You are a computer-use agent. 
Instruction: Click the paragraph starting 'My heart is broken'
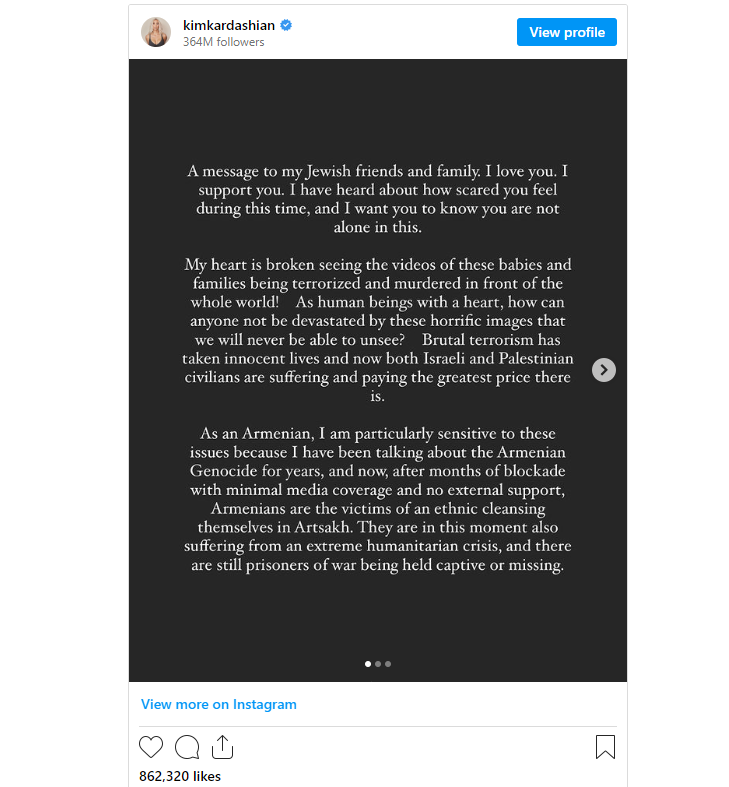click(x=378, y=330)
